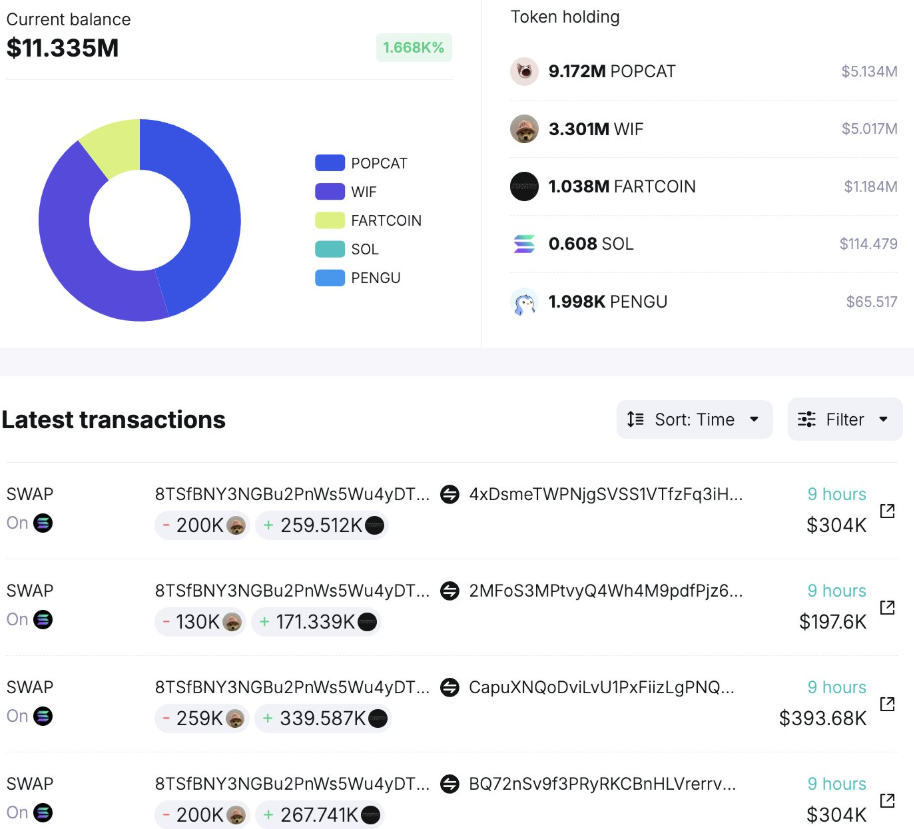Click the PENGU penguin token icon

coord(524,302)
